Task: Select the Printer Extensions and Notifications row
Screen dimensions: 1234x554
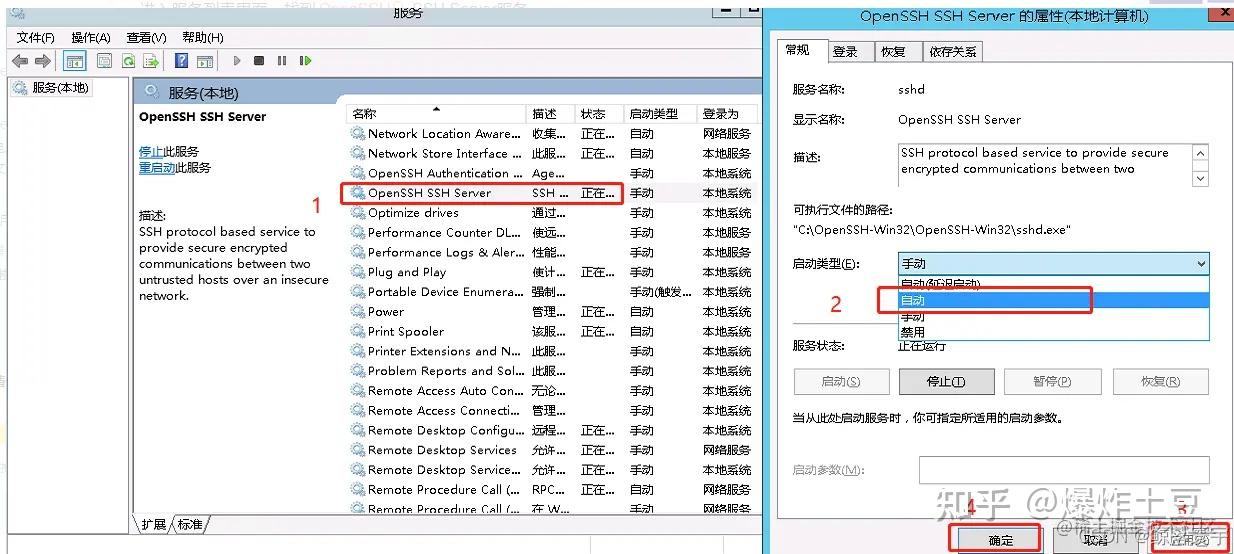Action: [551, 351]
